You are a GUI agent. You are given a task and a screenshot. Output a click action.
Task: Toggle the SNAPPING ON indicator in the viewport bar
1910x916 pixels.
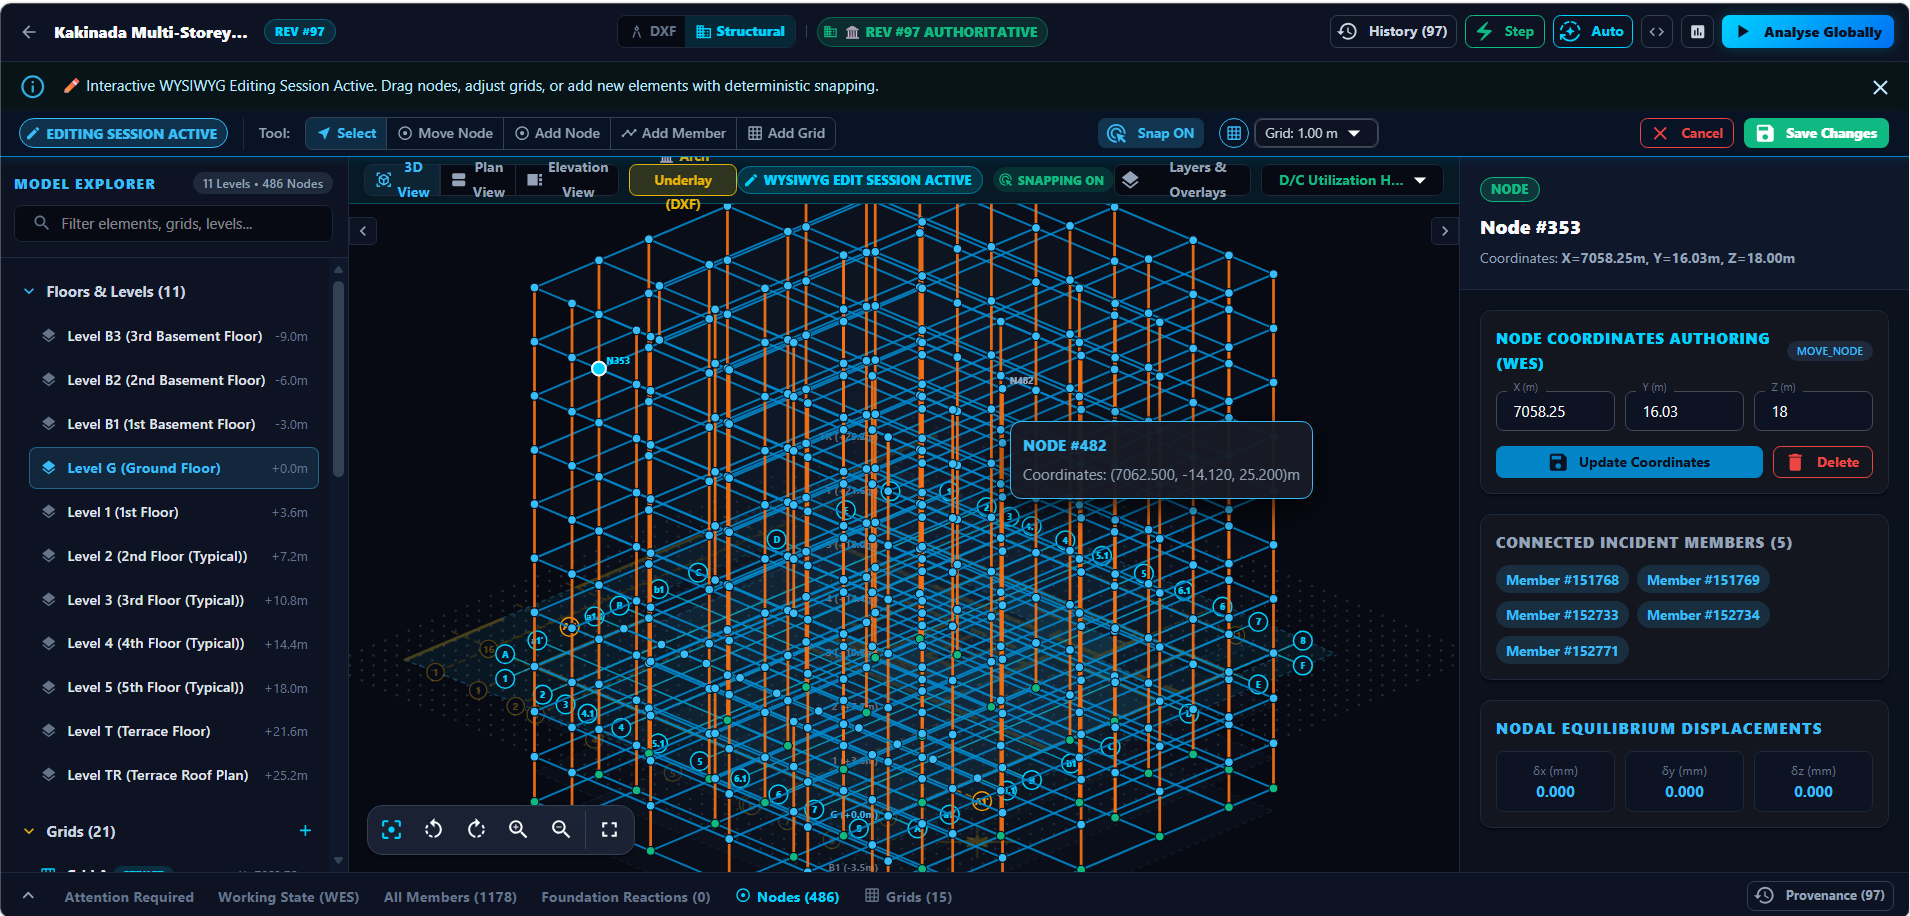[x=1051, y=180]
